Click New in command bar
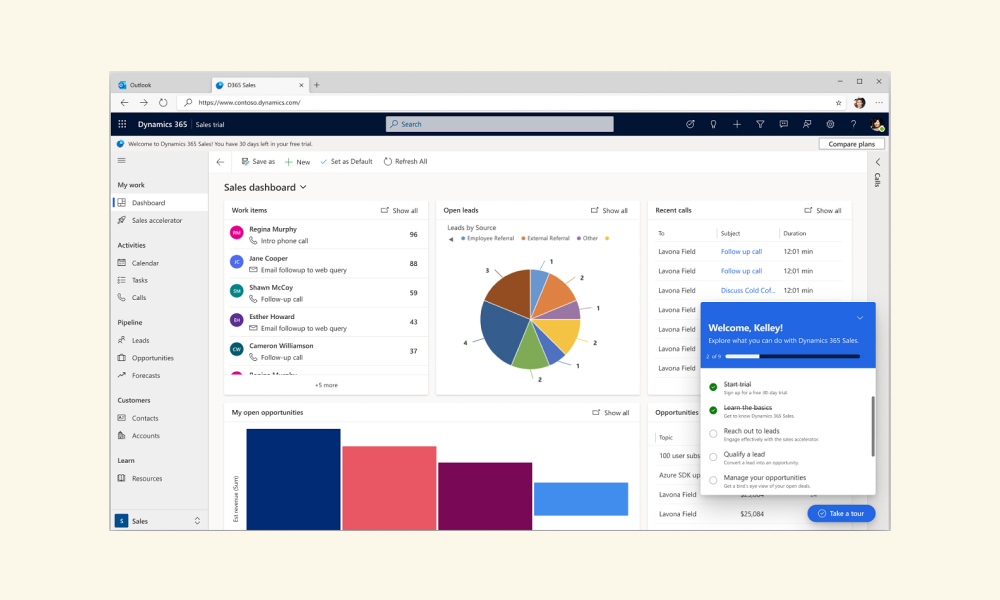Screen dimensions: 1000x600 click(297, 162)
